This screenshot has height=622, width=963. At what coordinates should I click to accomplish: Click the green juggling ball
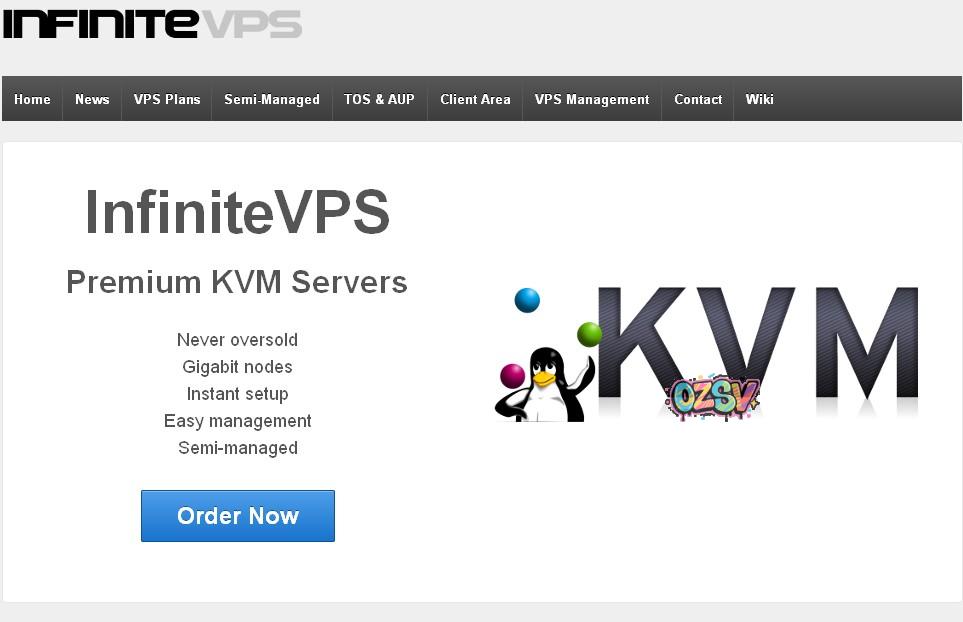[590, 335]
